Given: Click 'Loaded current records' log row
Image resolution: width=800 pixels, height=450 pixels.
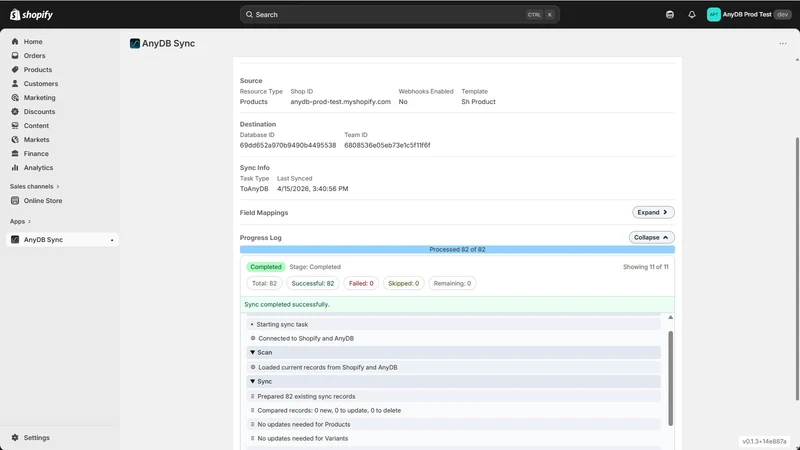Looking at the screenshot, I should pyautogui.click(x=454, y=367).
